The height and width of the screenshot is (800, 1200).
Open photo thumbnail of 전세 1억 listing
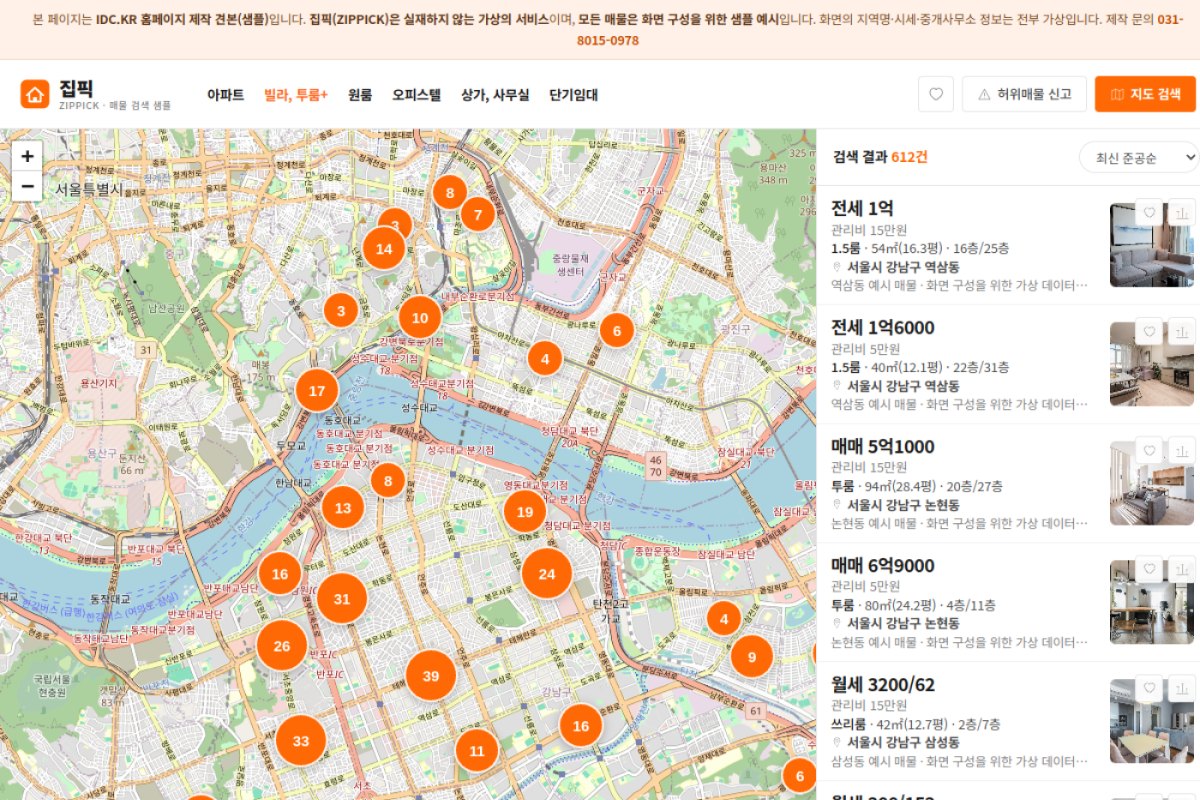tap(1152, 245)
